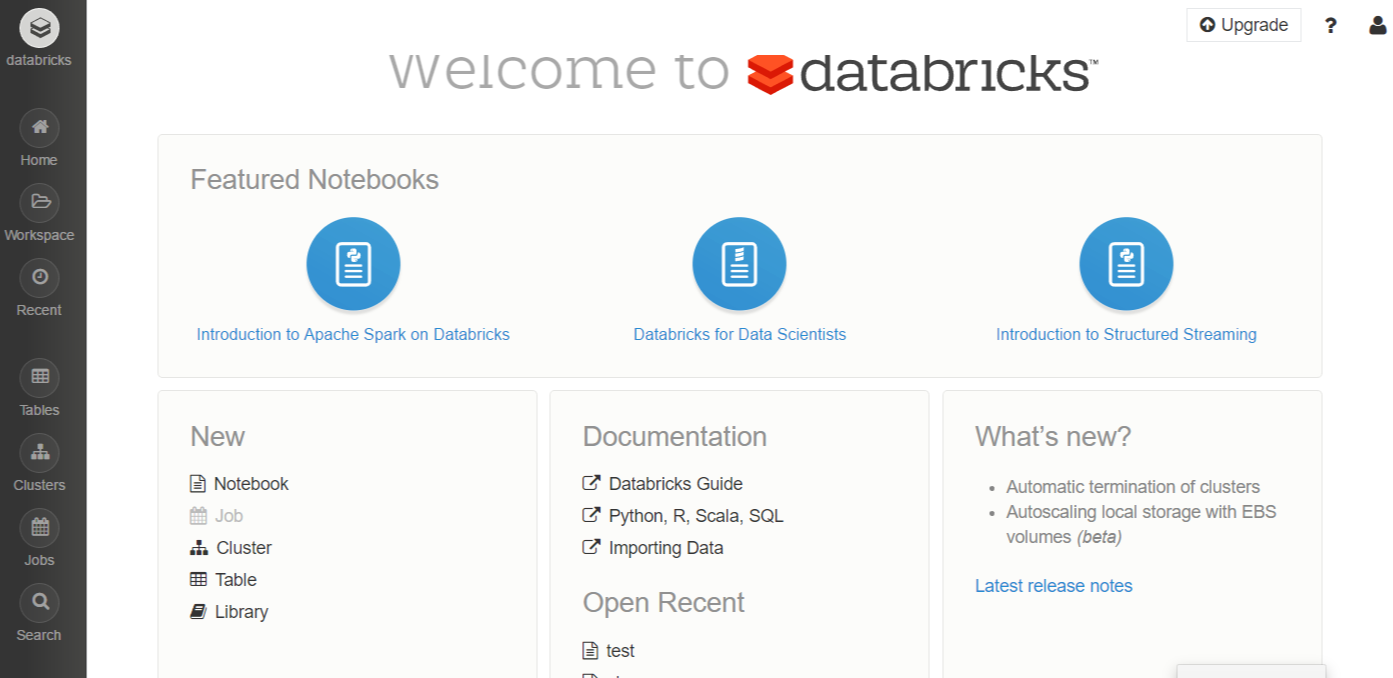Click the 'Featured Notebooks' heading
Viewport: 1393px width, 678px height.
[x=315, y=180]
